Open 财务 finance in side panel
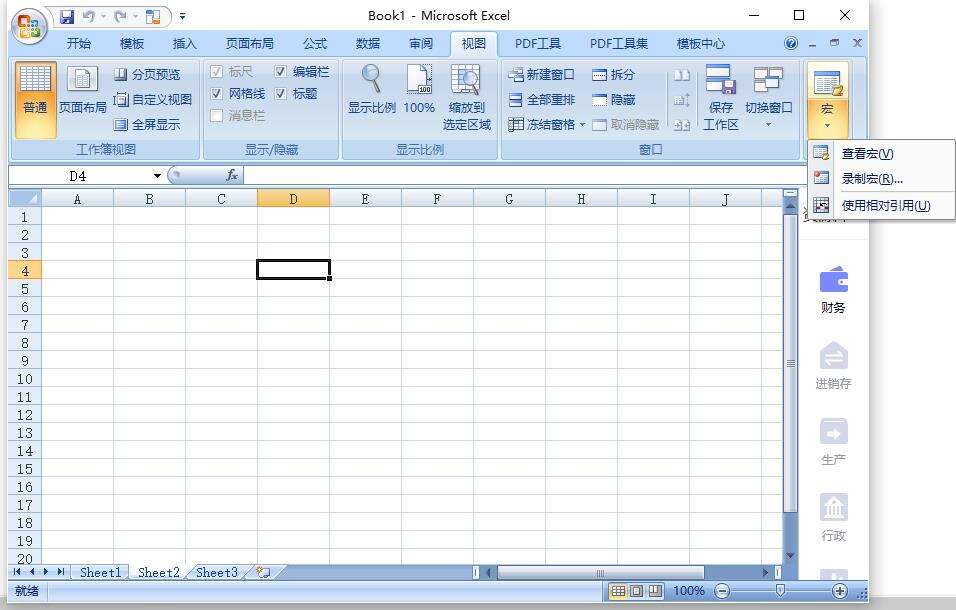 [833, 291]
